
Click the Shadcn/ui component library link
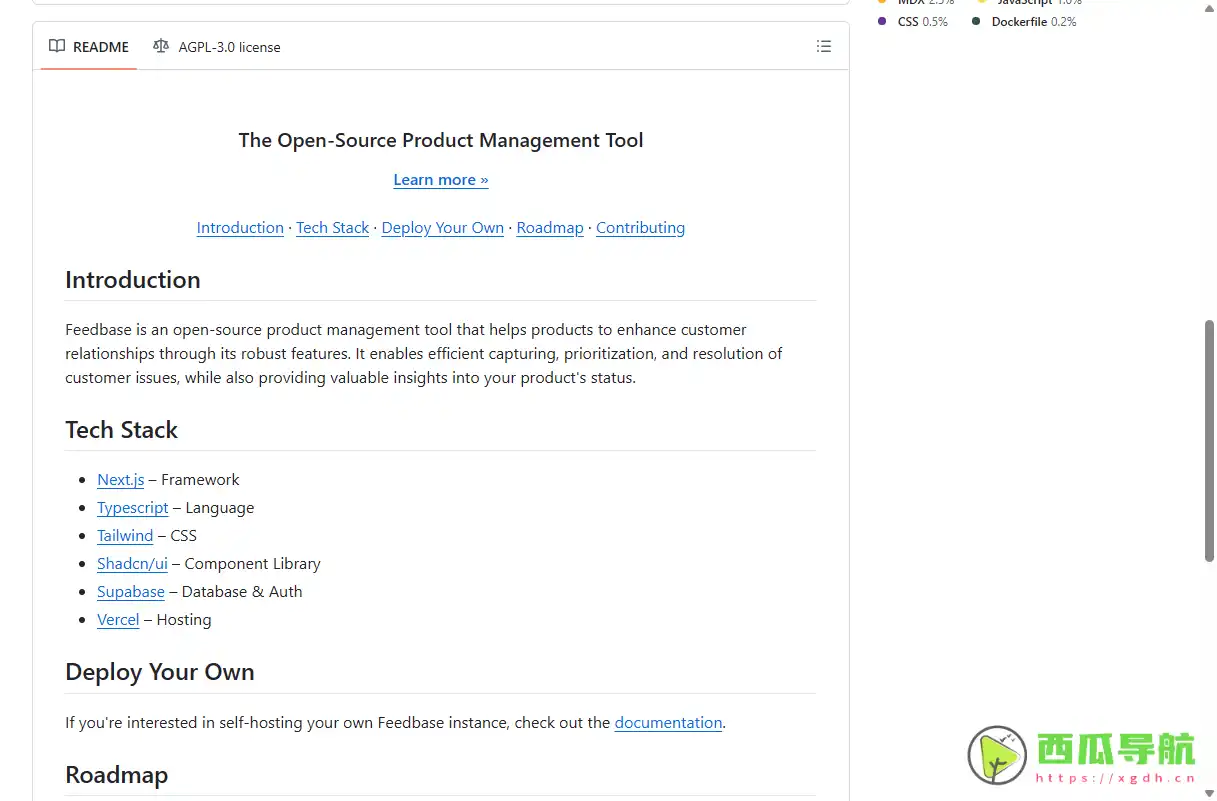point(132,564)
